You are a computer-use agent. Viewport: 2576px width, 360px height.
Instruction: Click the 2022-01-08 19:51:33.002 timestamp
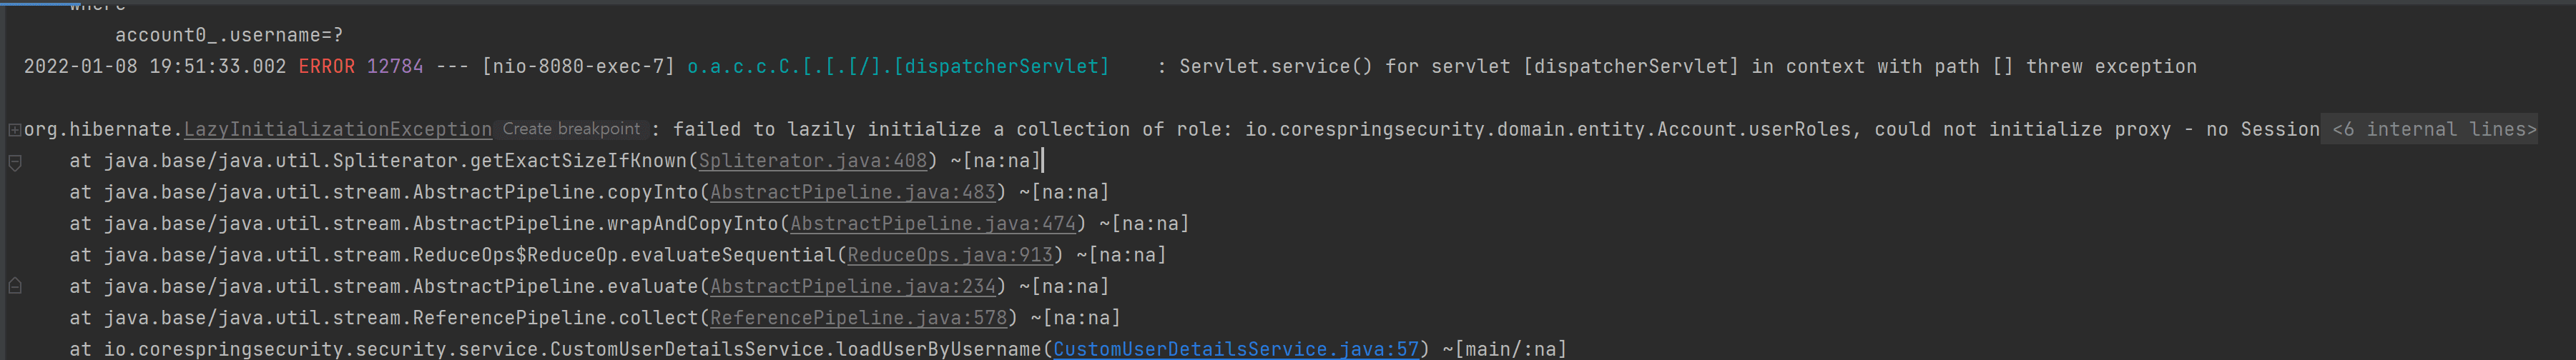[154, 67]
